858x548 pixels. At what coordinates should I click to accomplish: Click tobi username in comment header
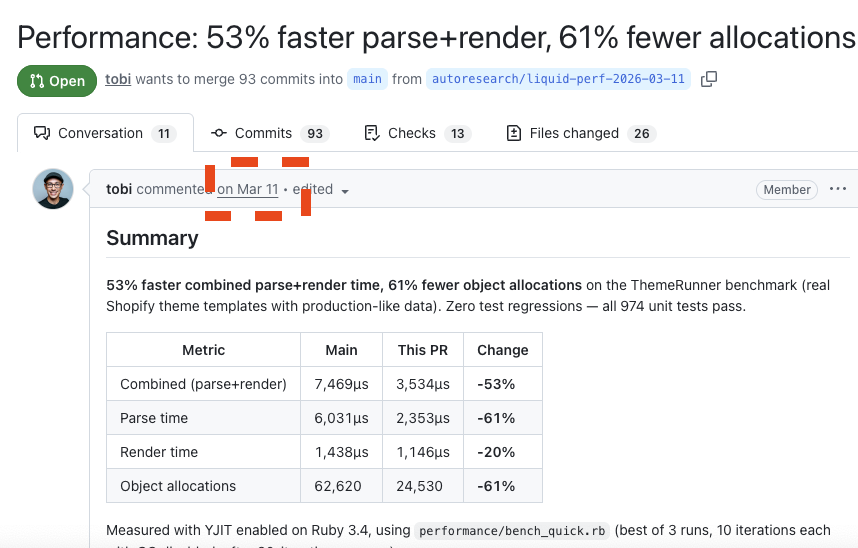119,189
